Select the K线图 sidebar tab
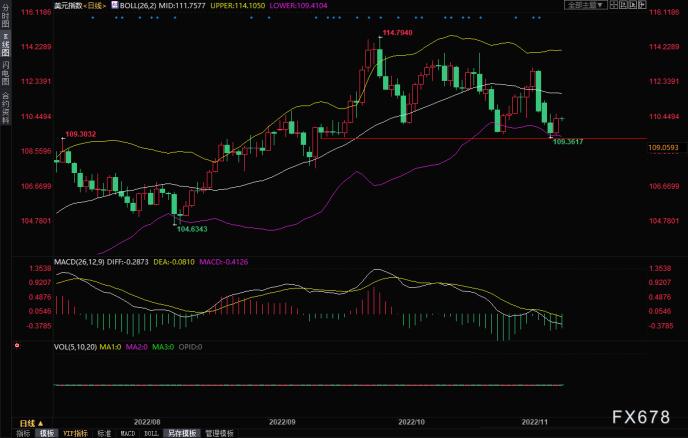 point(5,44)
